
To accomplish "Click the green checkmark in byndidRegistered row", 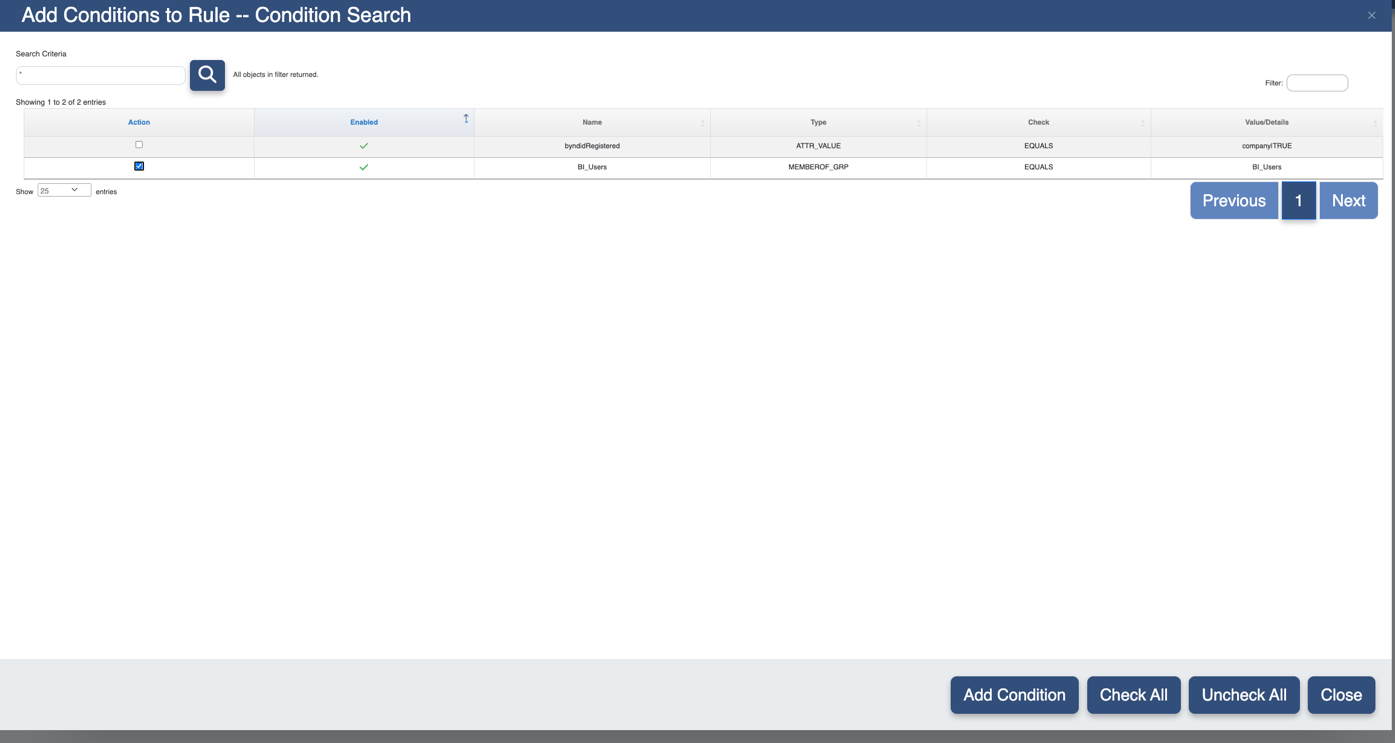I will (364, 146).
